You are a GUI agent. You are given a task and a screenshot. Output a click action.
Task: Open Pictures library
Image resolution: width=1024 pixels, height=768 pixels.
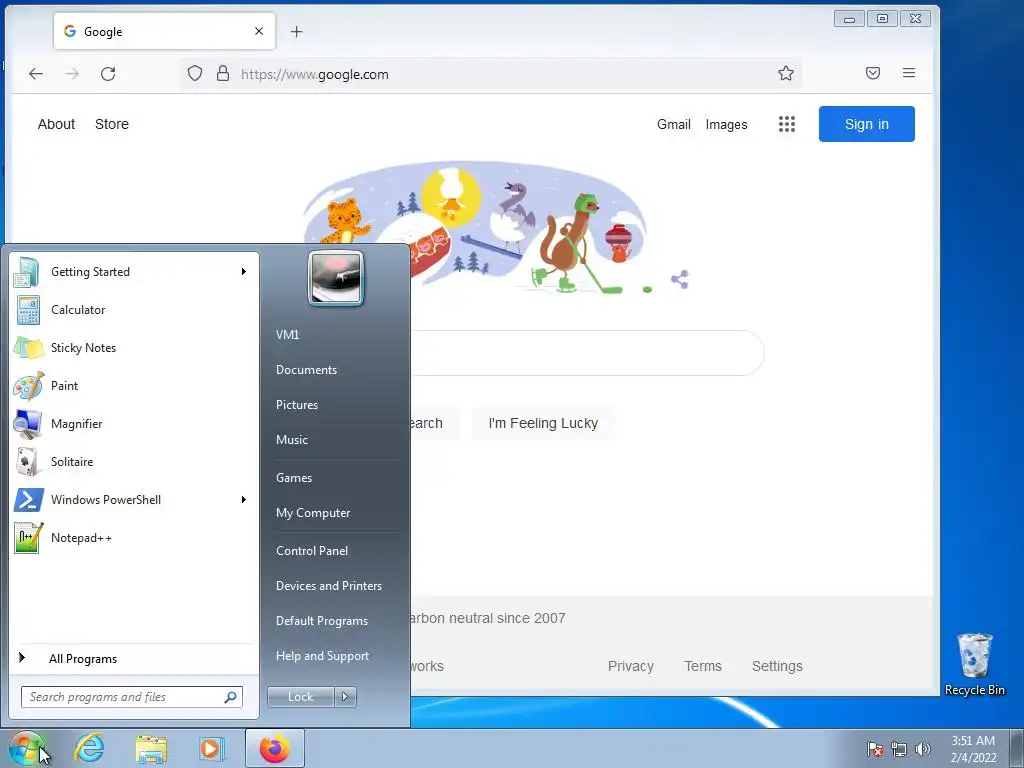[x=296, y=405]
